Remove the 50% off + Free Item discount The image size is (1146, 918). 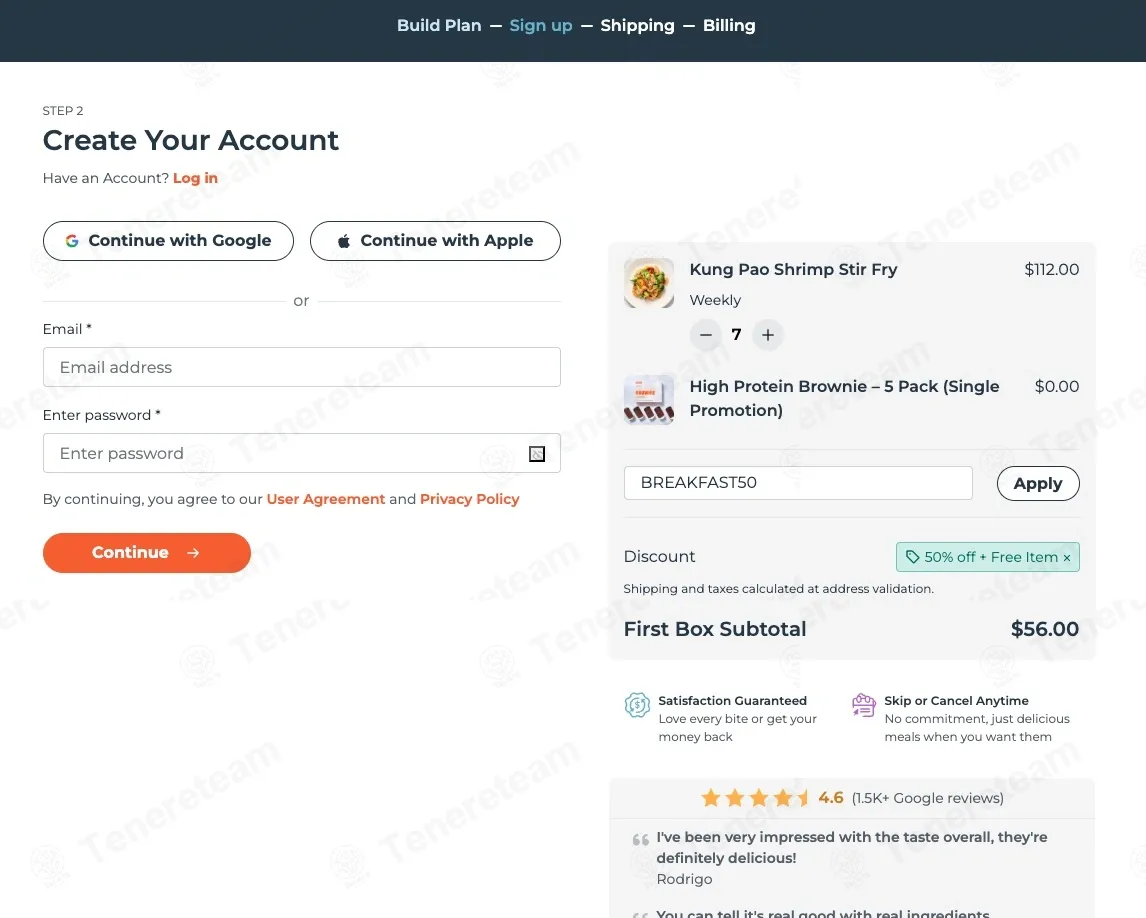point(1066,558)
